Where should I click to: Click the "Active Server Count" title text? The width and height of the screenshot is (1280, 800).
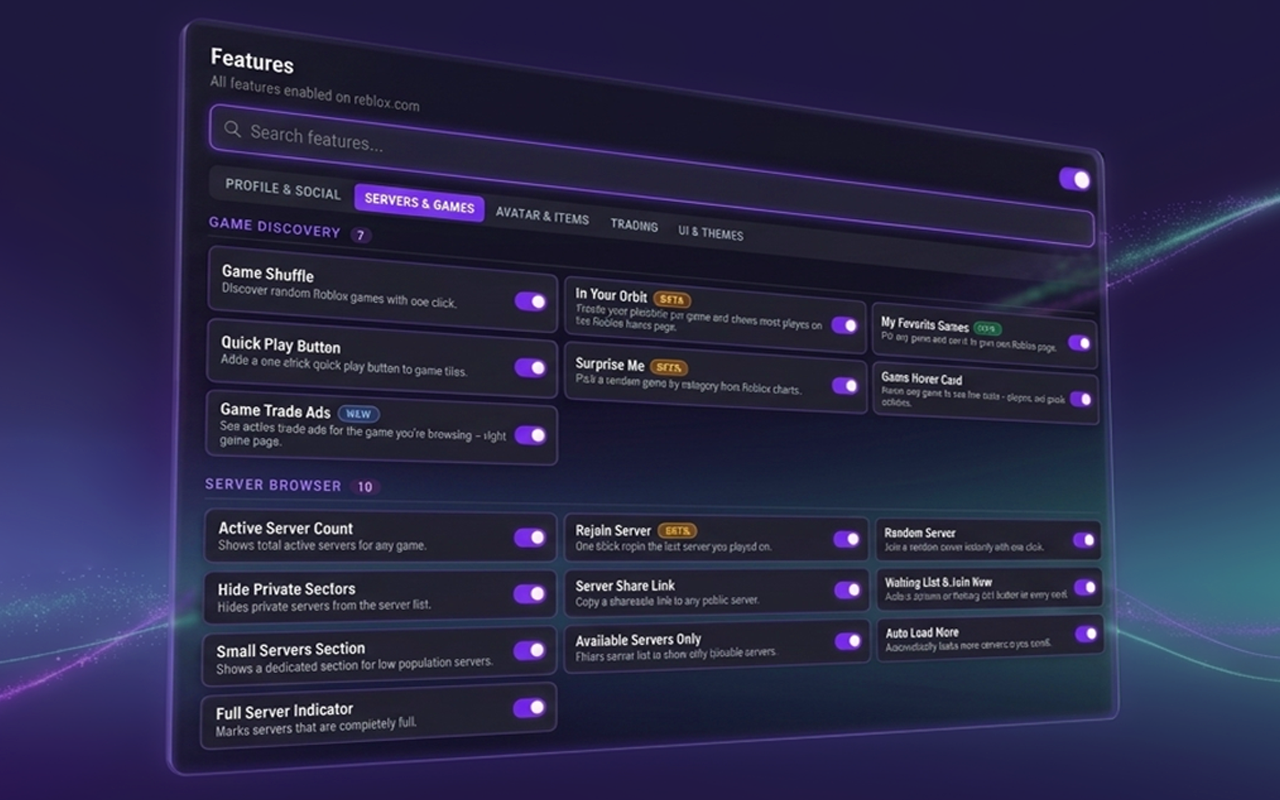286,528
